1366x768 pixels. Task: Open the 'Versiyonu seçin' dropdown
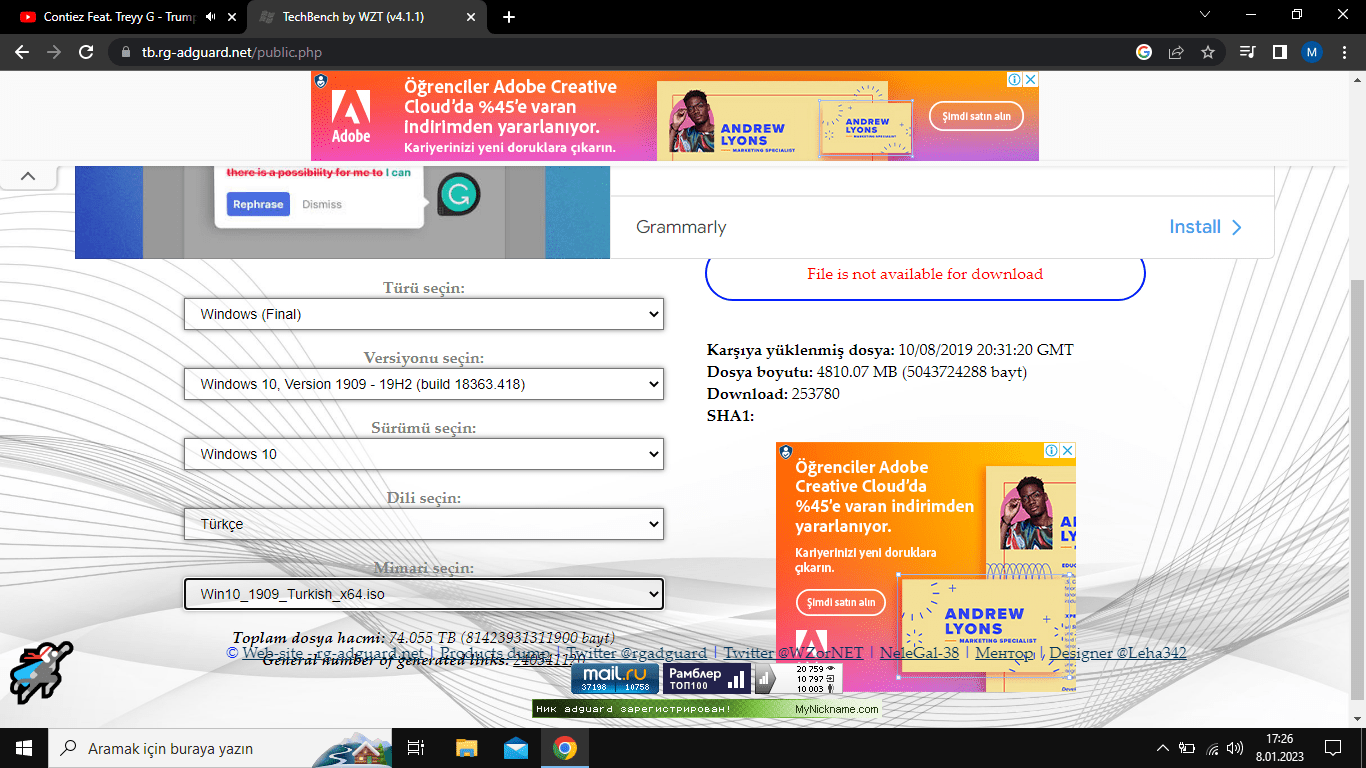coord(424,384)
